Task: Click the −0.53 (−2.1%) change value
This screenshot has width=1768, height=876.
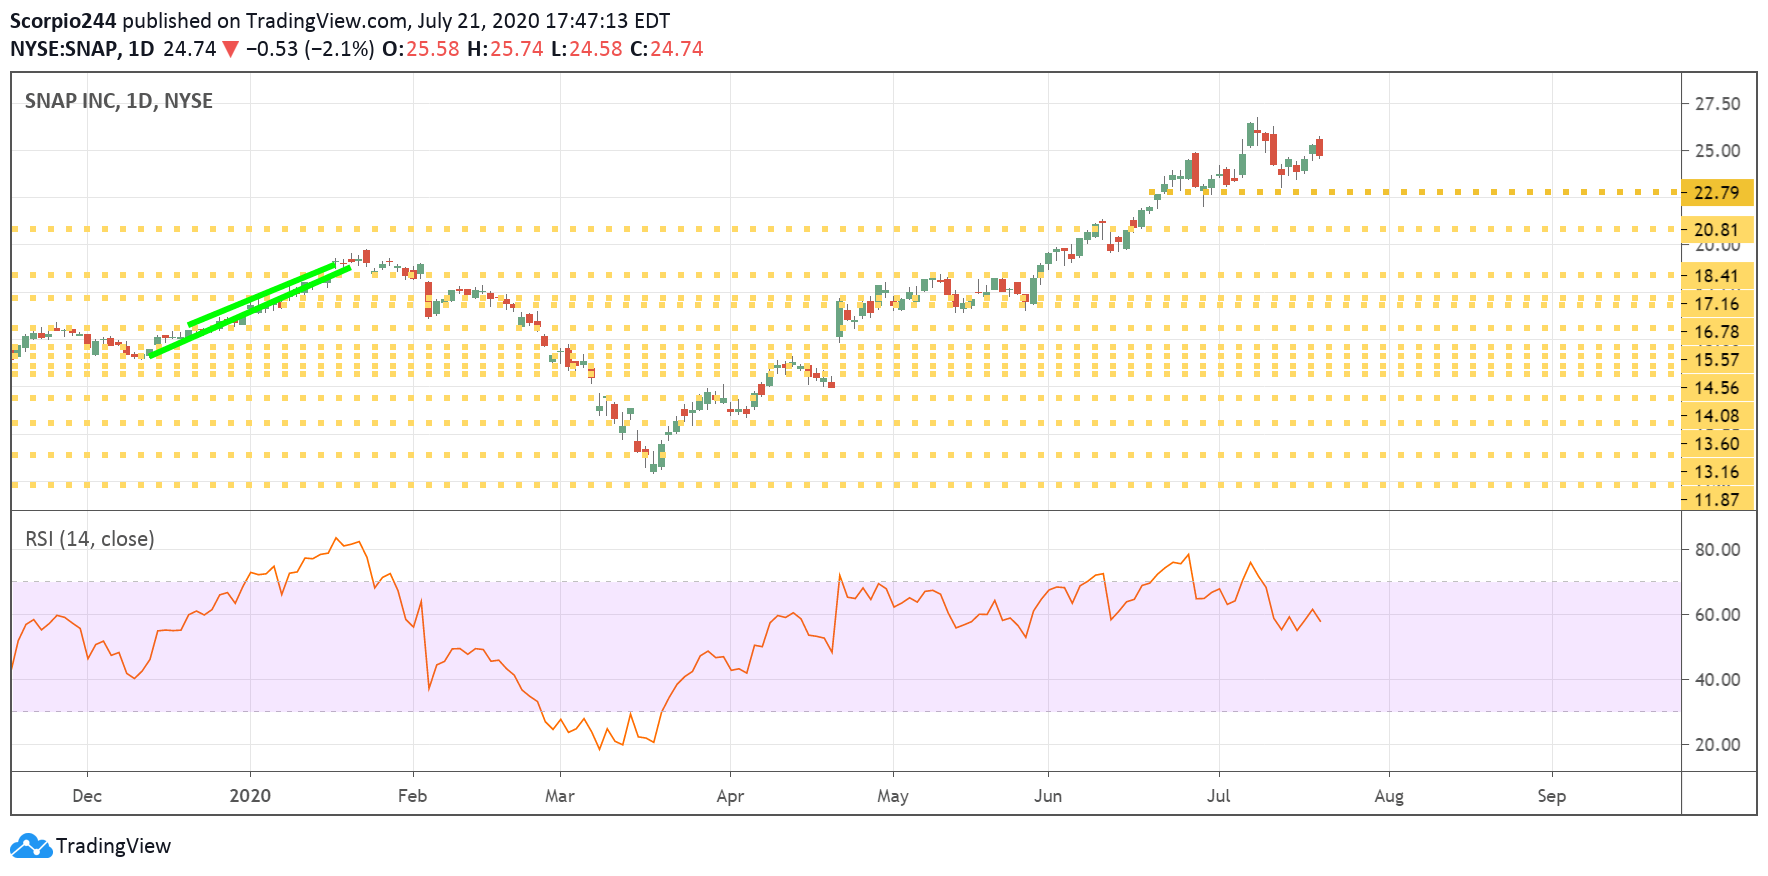Action: pos(310,49)
